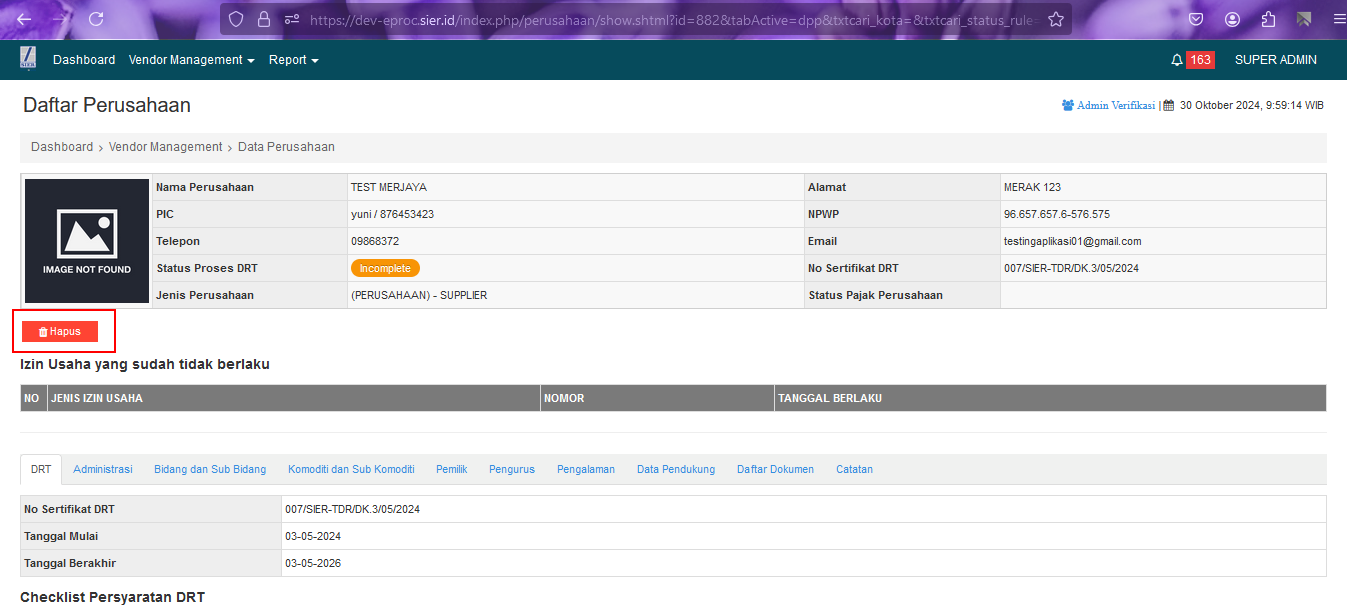Open Dashboard from the top navbar

[x=84, y=60]
